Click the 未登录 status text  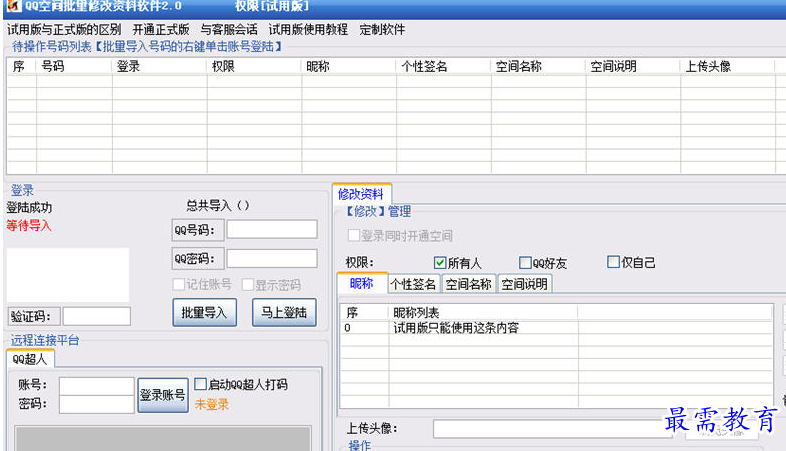pyautogui.click(x=212, y=404)
